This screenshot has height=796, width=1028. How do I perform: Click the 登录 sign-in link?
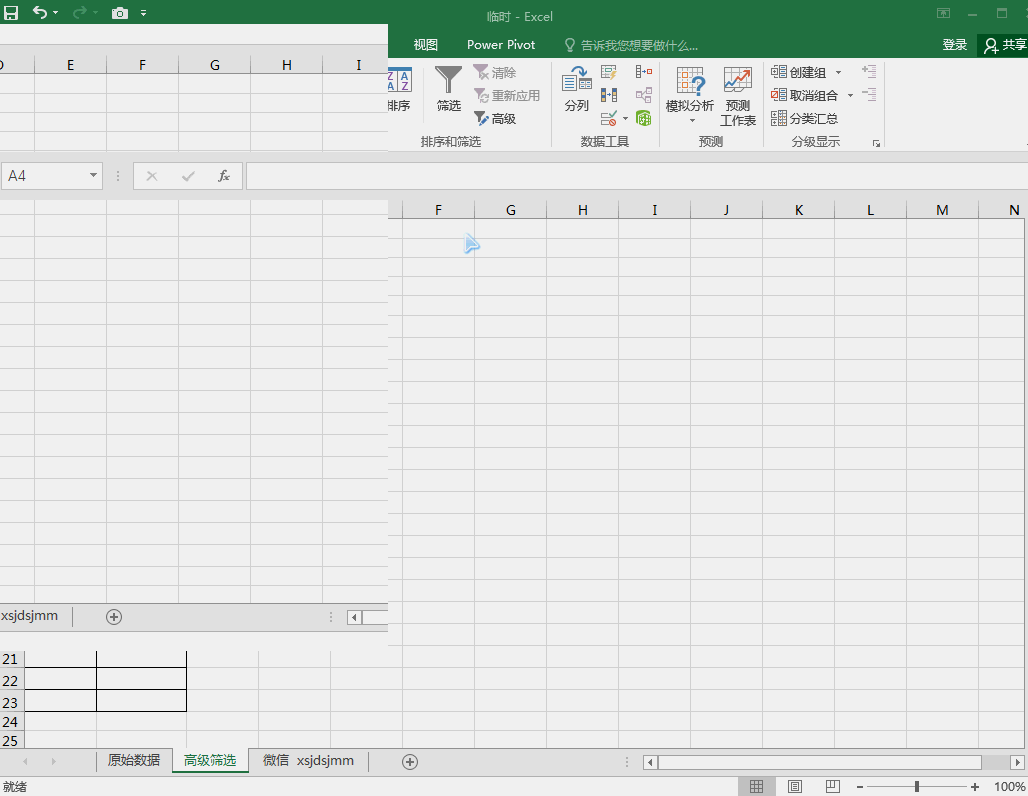(955, 45)
